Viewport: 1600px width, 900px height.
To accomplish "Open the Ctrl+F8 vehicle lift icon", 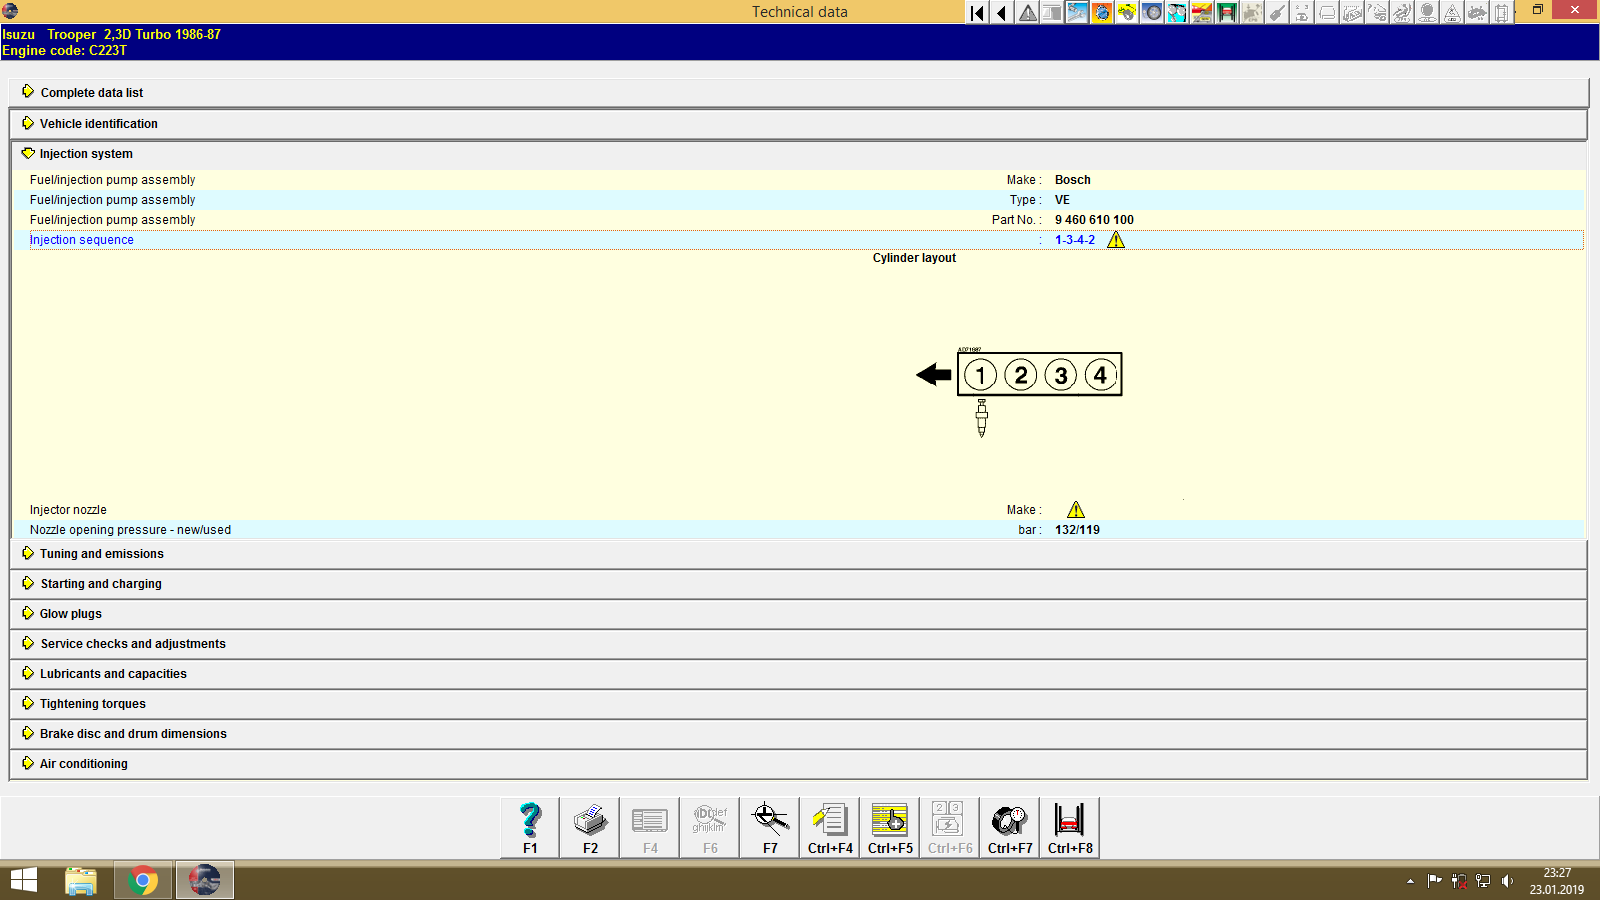I will [1069, 825].
